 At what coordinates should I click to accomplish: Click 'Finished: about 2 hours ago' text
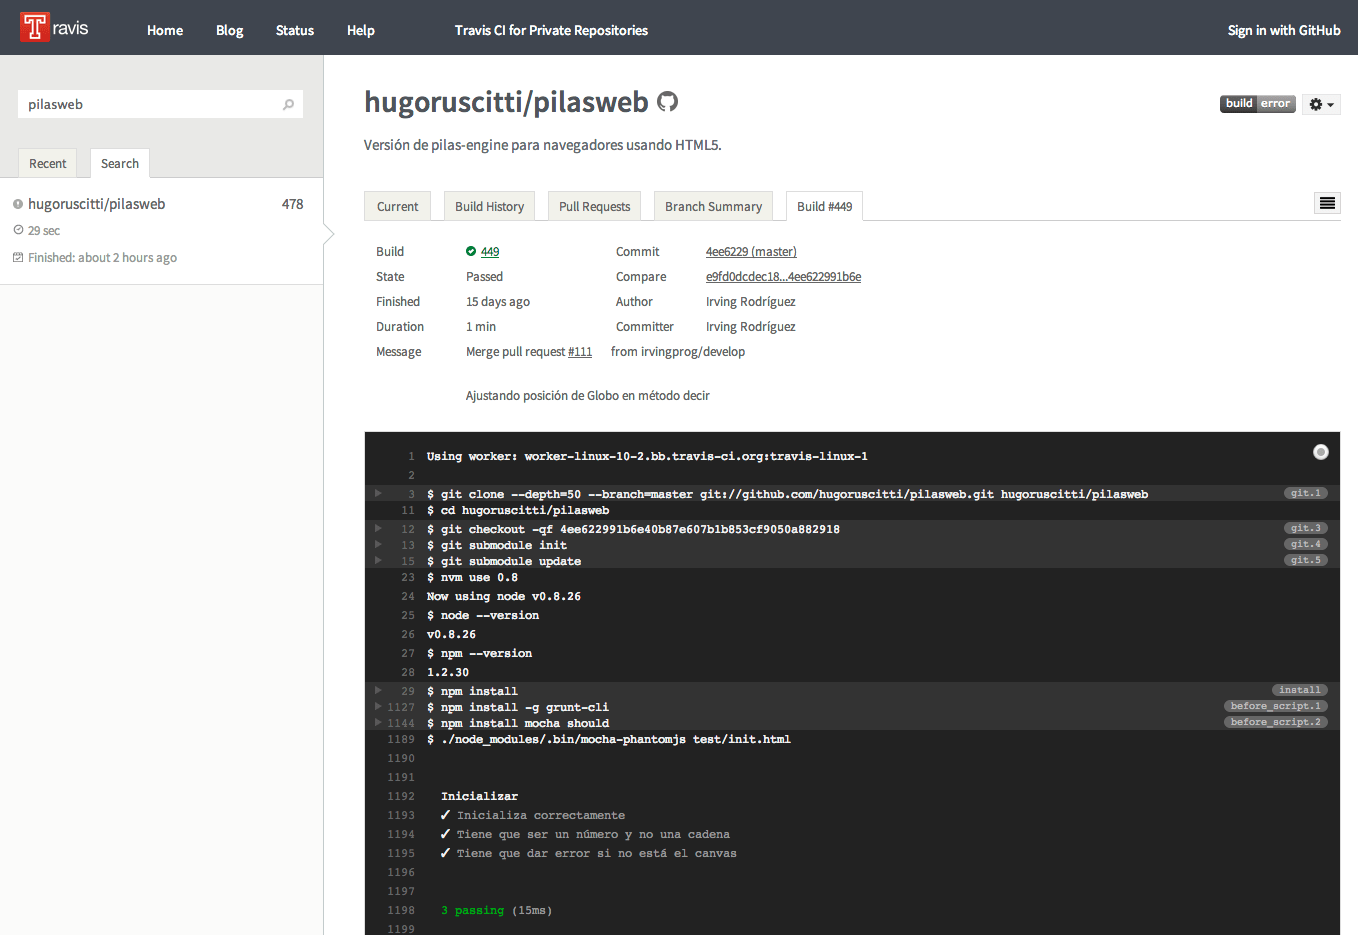(102, 257)
